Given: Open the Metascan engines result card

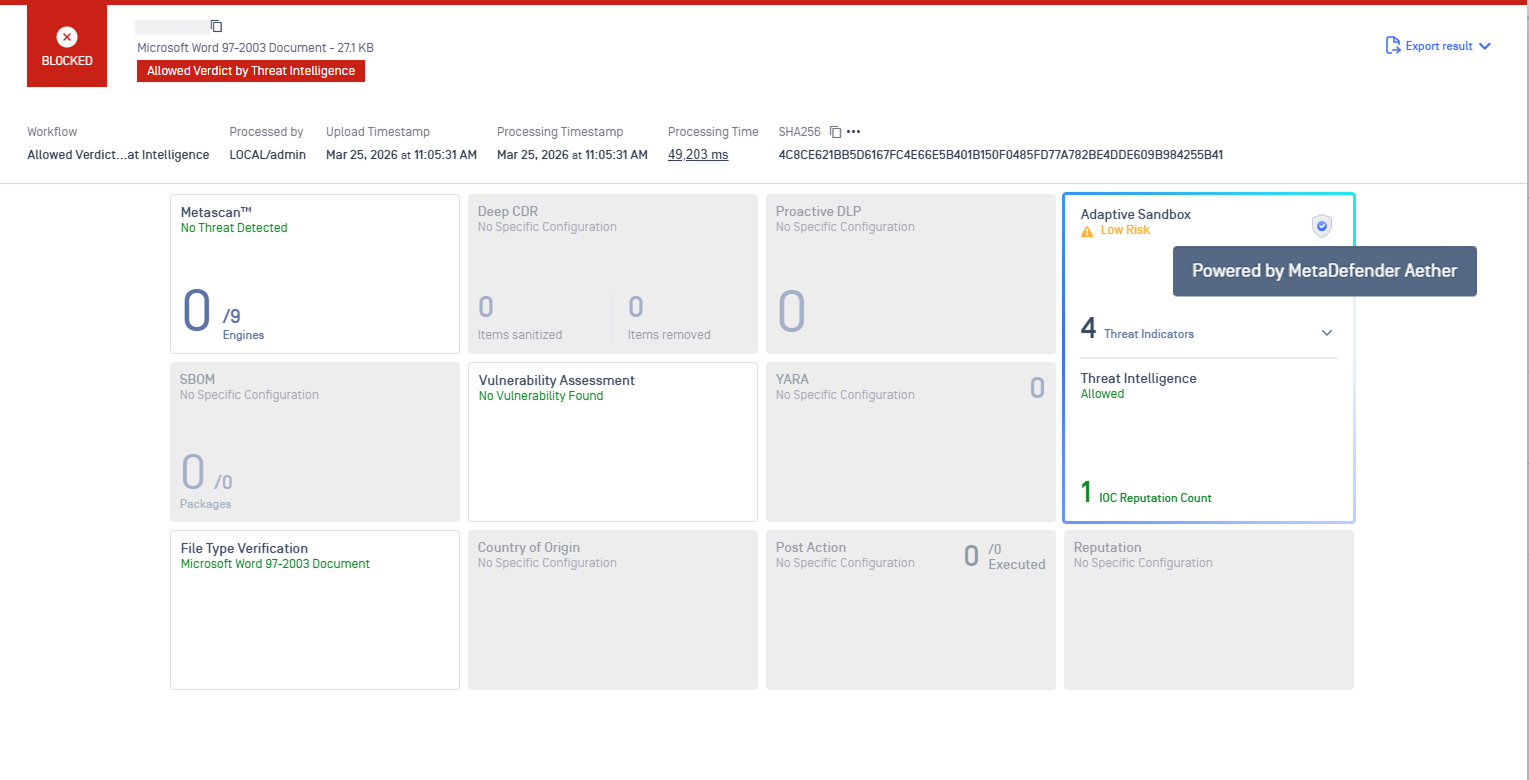Looking at the screenshot, I should 314,273.
